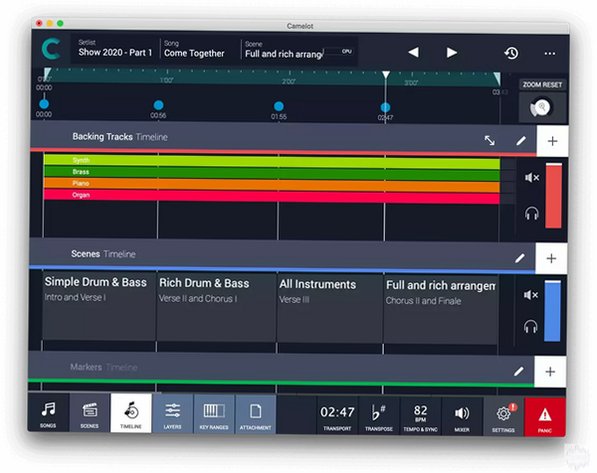Select the Rich Drum & Bass scene block
Viewport: 597px width, 473px height.
[x=216, y=307]
